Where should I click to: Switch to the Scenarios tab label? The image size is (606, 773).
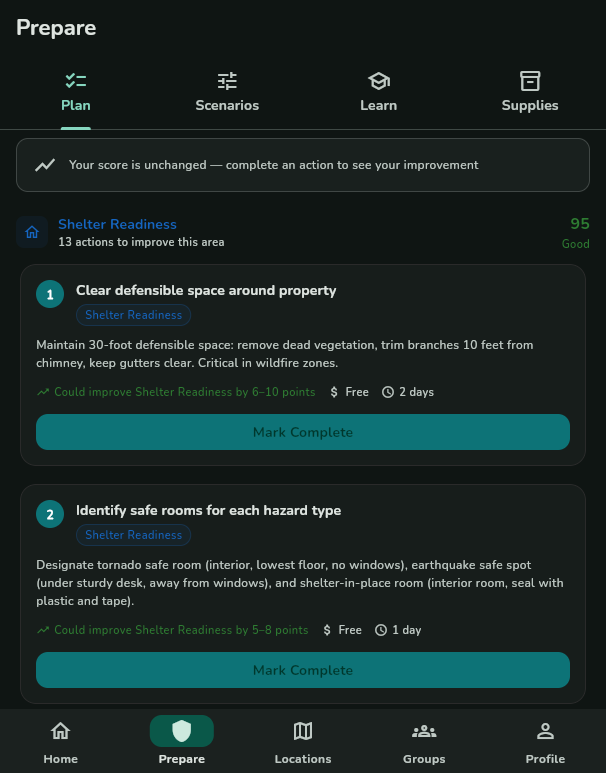tap(227, 105)
